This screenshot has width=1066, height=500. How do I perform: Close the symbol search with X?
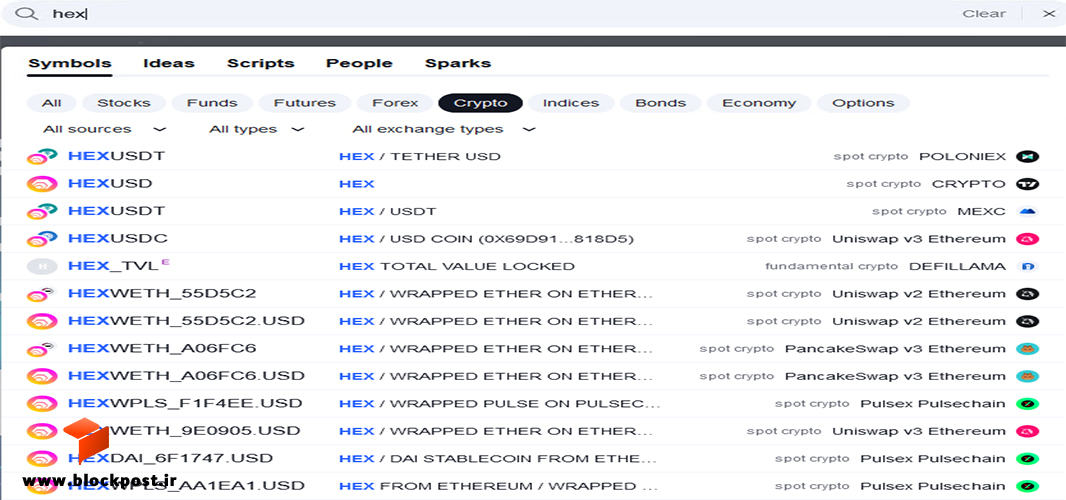1048,14
